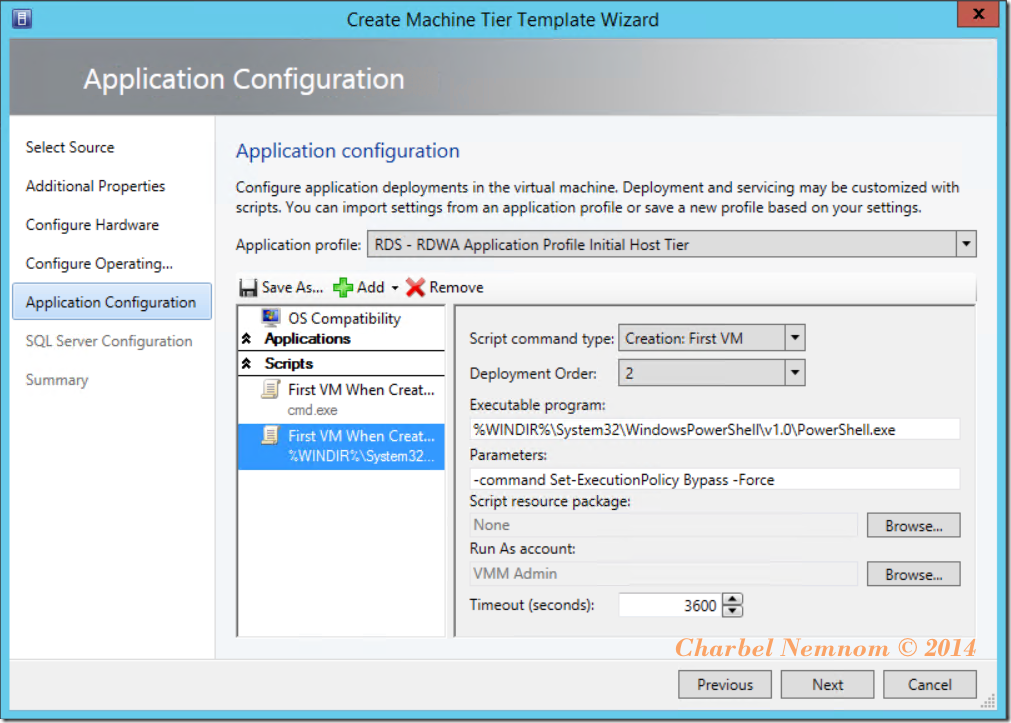Browse for Run As account
Image resolution: width=1011 pixels, height=723 pixels.
(913, 574)
